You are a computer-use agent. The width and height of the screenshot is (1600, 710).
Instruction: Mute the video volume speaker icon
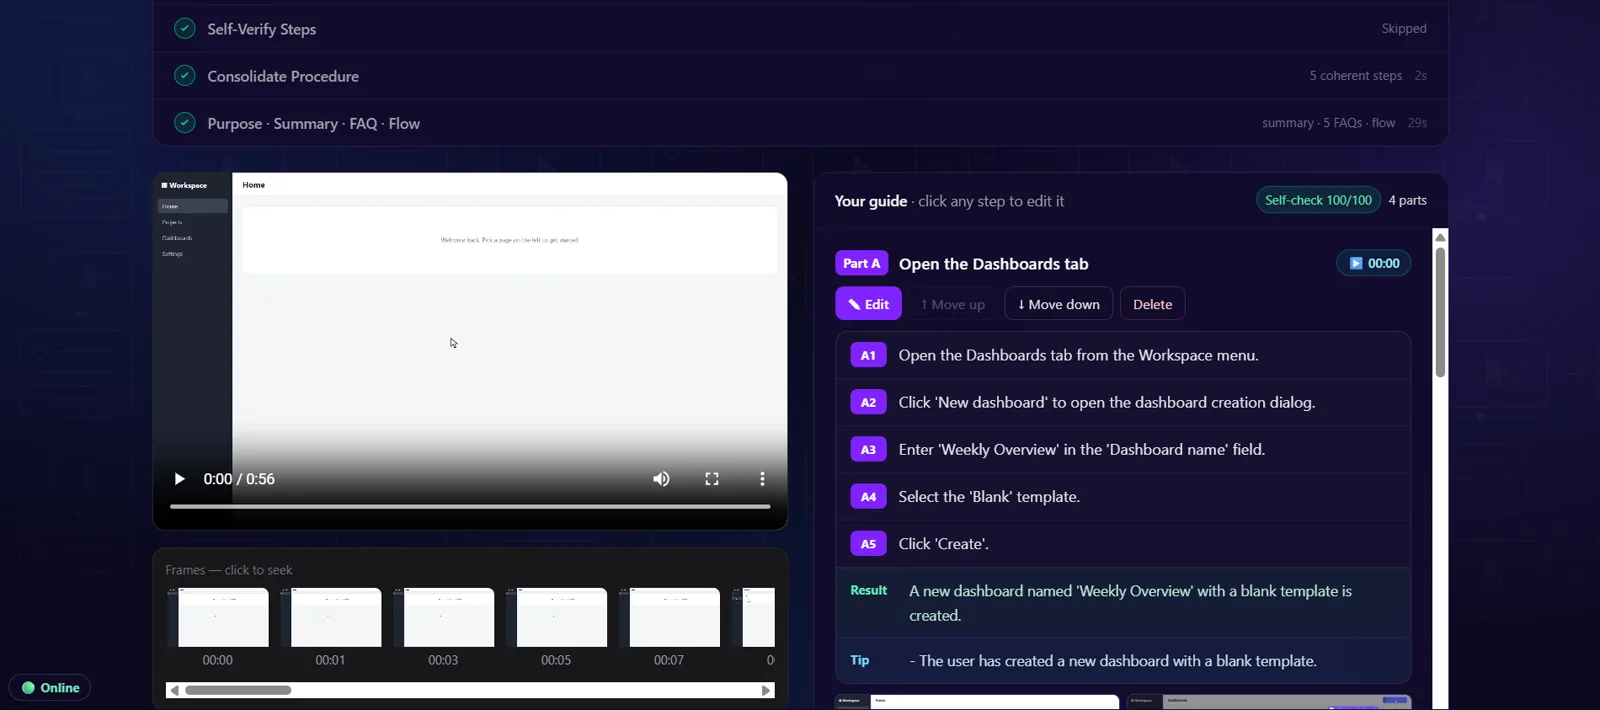pos(661,479)
